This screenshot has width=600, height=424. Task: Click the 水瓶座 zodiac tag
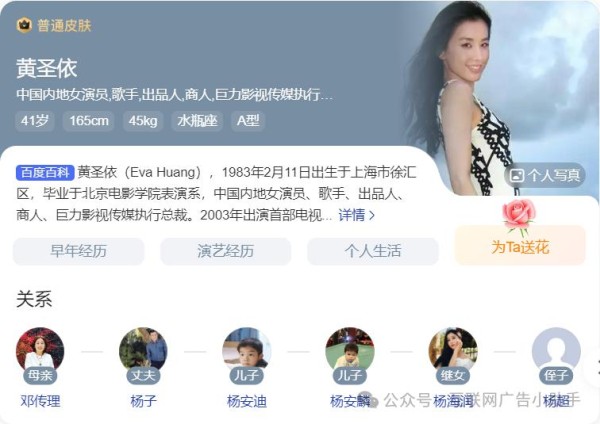[x=197, y=121]
